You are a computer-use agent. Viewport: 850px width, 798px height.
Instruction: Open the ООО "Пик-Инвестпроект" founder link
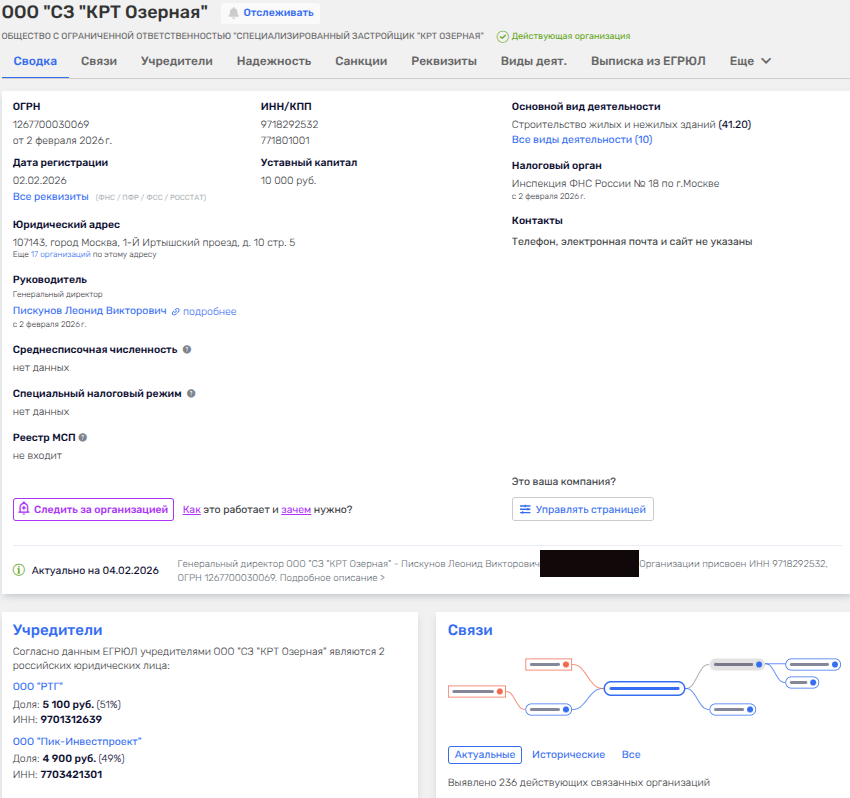77,741
